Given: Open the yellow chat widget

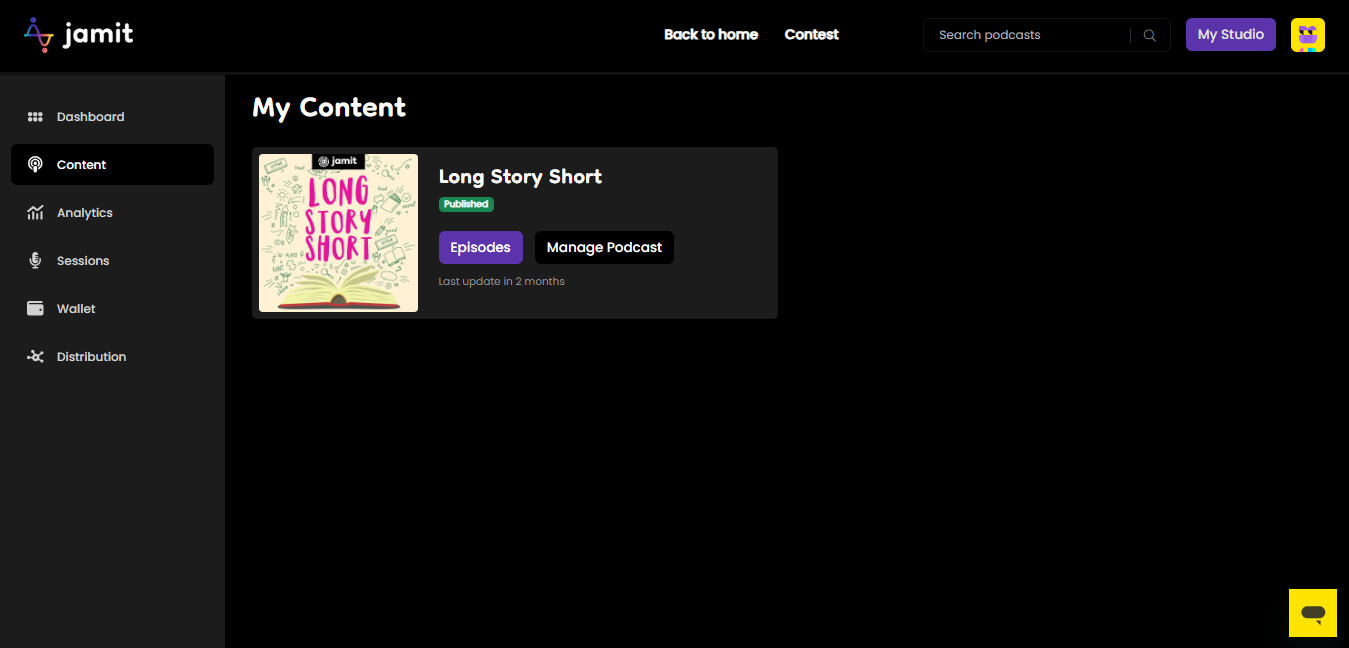Looking at the screenshot, I should [1313, 613].
